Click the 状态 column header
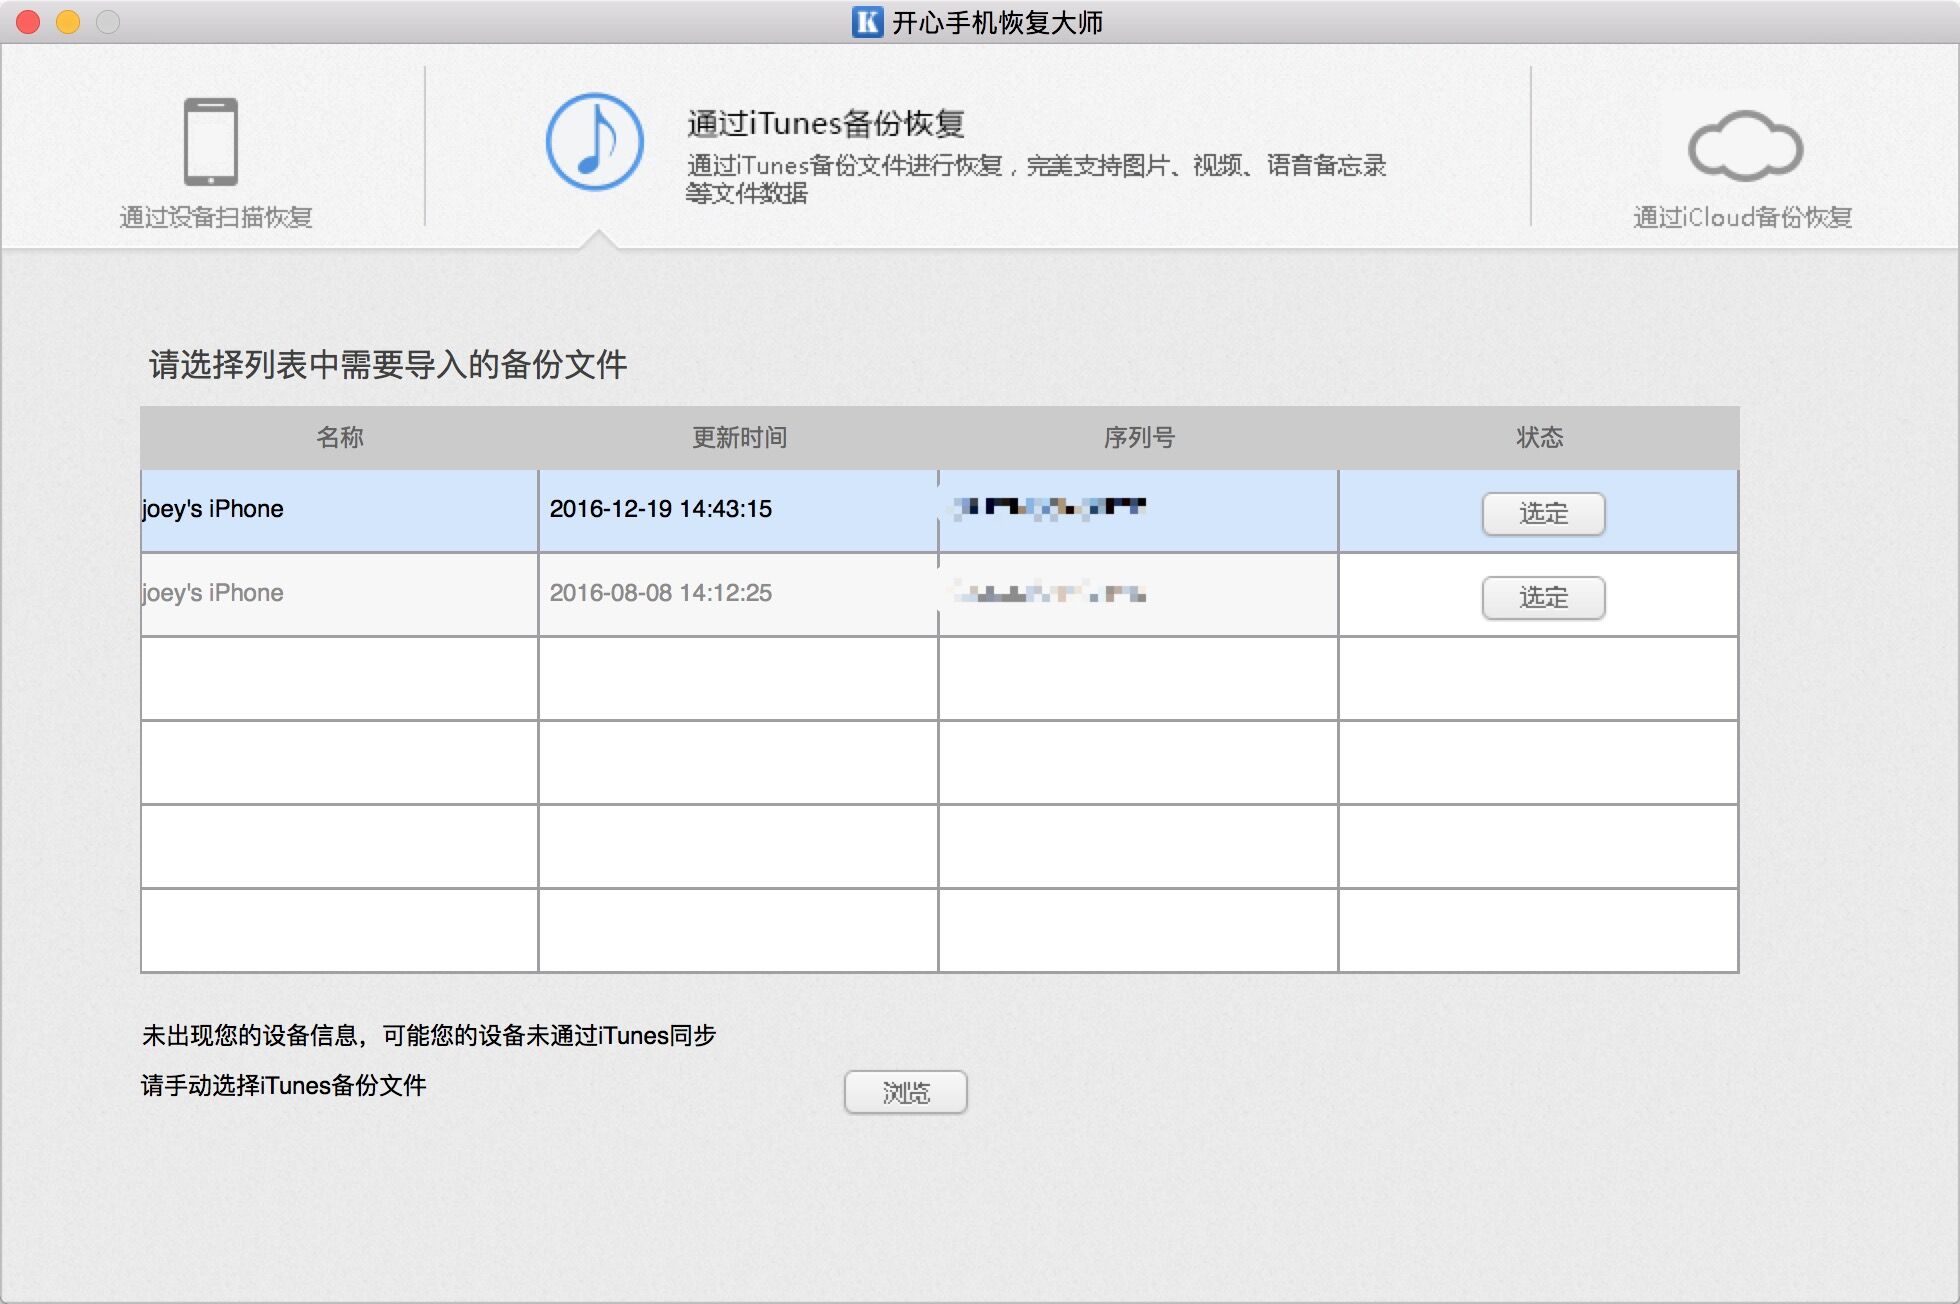Image resolution: width=1960 pixels, height=1304 pixels. coord(1539,437)
